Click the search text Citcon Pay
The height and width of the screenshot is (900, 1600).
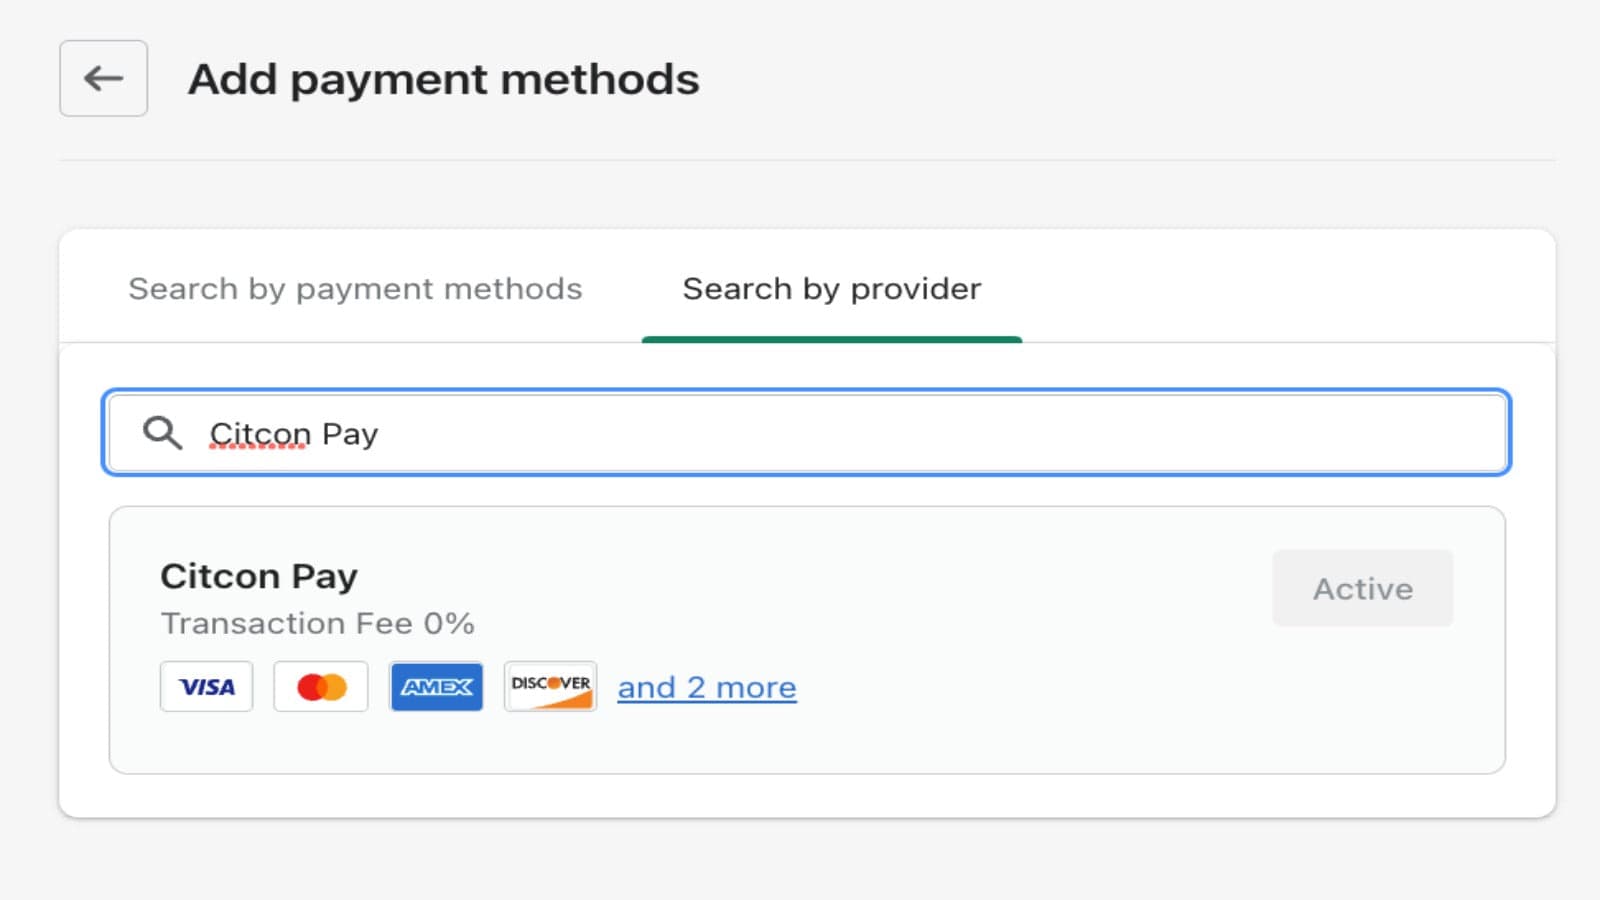pos(293,433)
